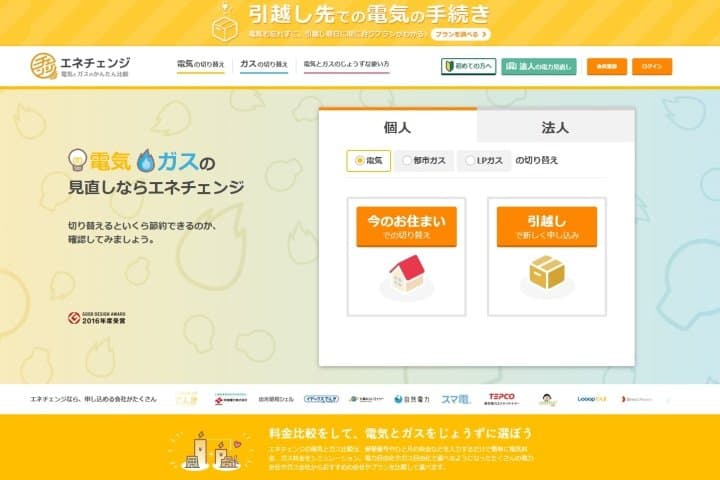Select the 都市ガス radio option

(424, 161)
